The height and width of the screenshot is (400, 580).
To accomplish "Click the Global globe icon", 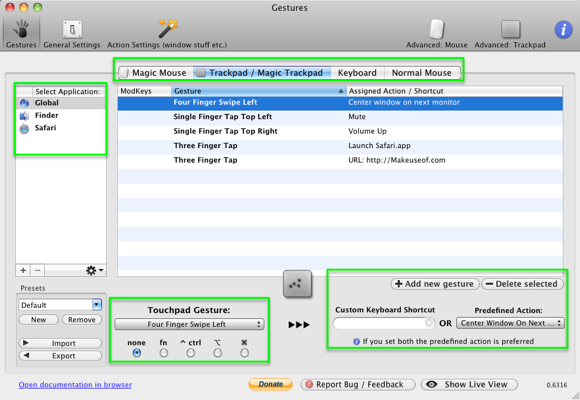I will click(24, 103).
